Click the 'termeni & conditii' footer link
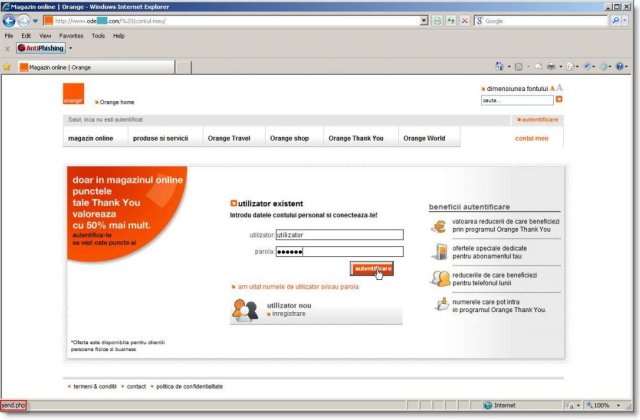This screenshot has width=640, height=420. [x=95, y=386]
